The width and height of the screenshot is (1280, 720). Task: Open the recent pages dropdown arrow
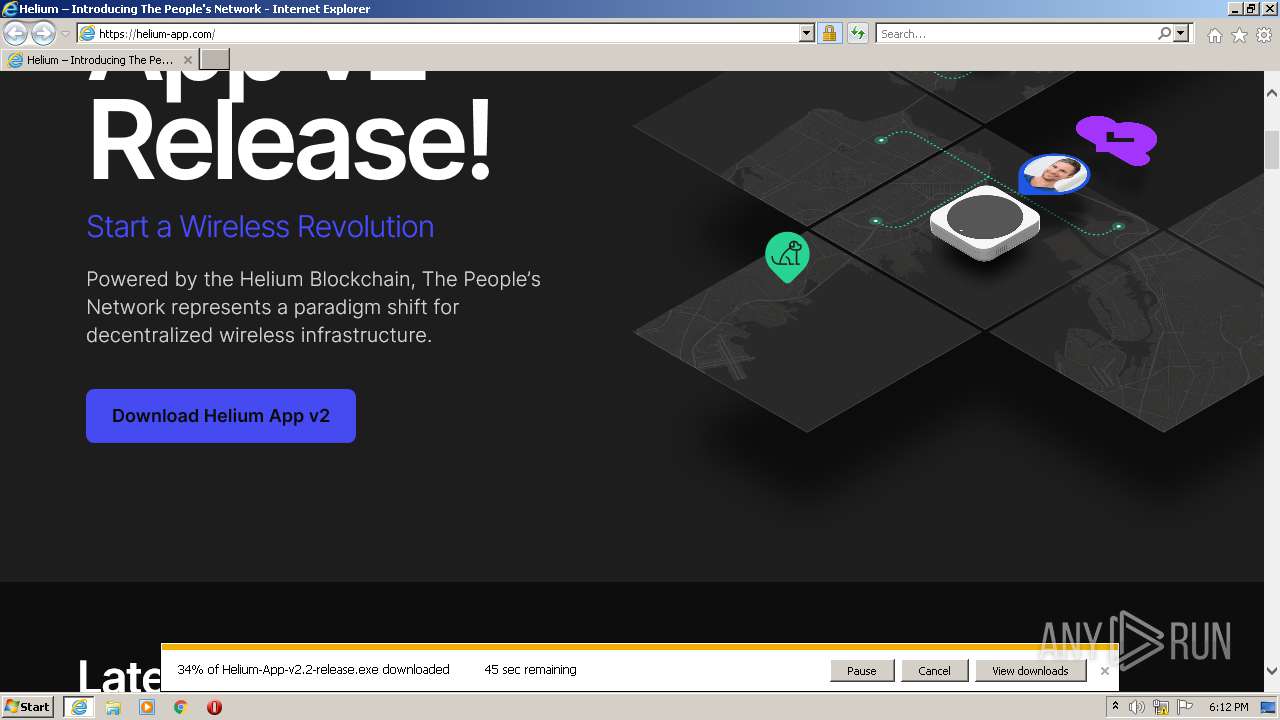(x=65, y=33)
